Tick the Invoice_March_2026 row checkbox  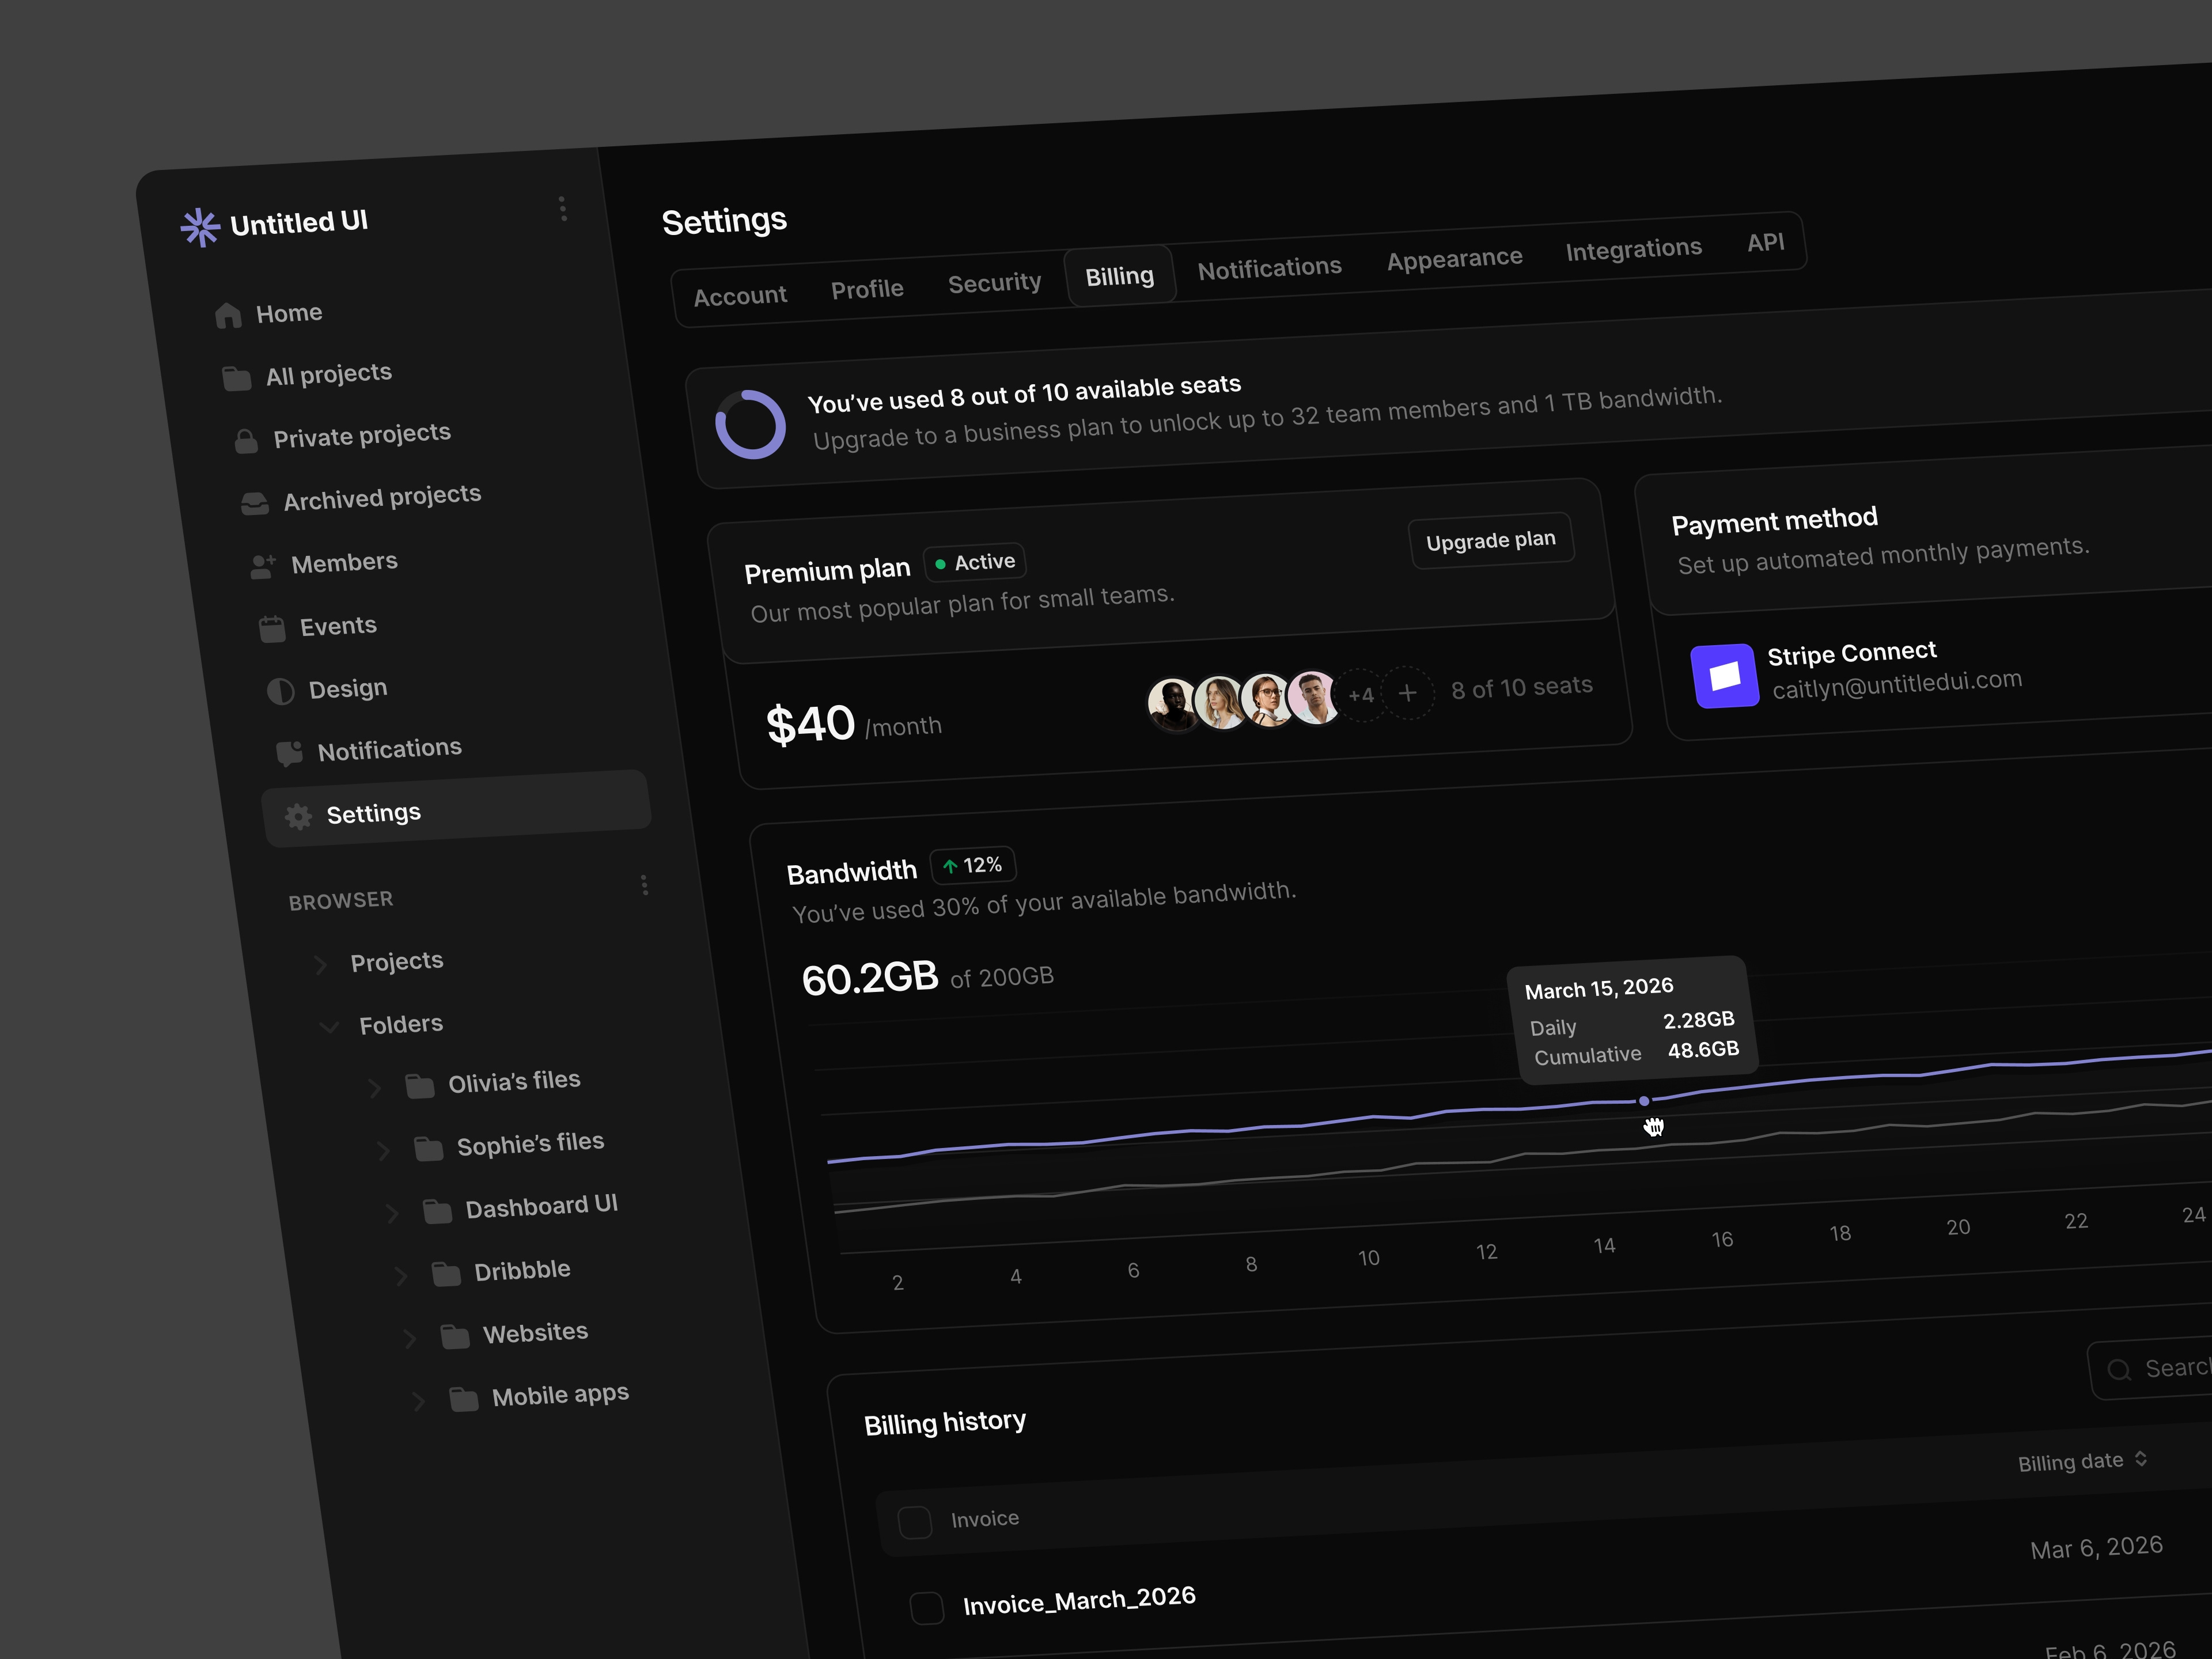click(x=927, y=1608)
